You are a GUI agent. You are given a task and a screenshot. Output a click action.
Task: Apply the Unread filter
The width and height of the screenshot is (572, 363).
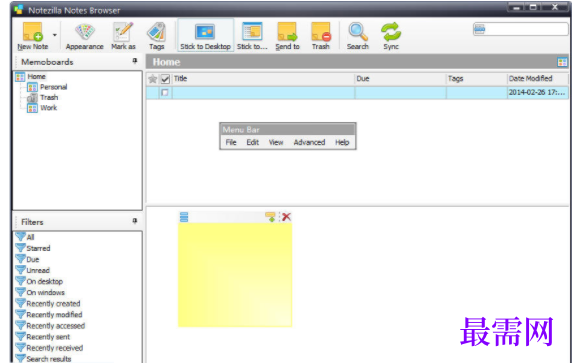[33, 270]
